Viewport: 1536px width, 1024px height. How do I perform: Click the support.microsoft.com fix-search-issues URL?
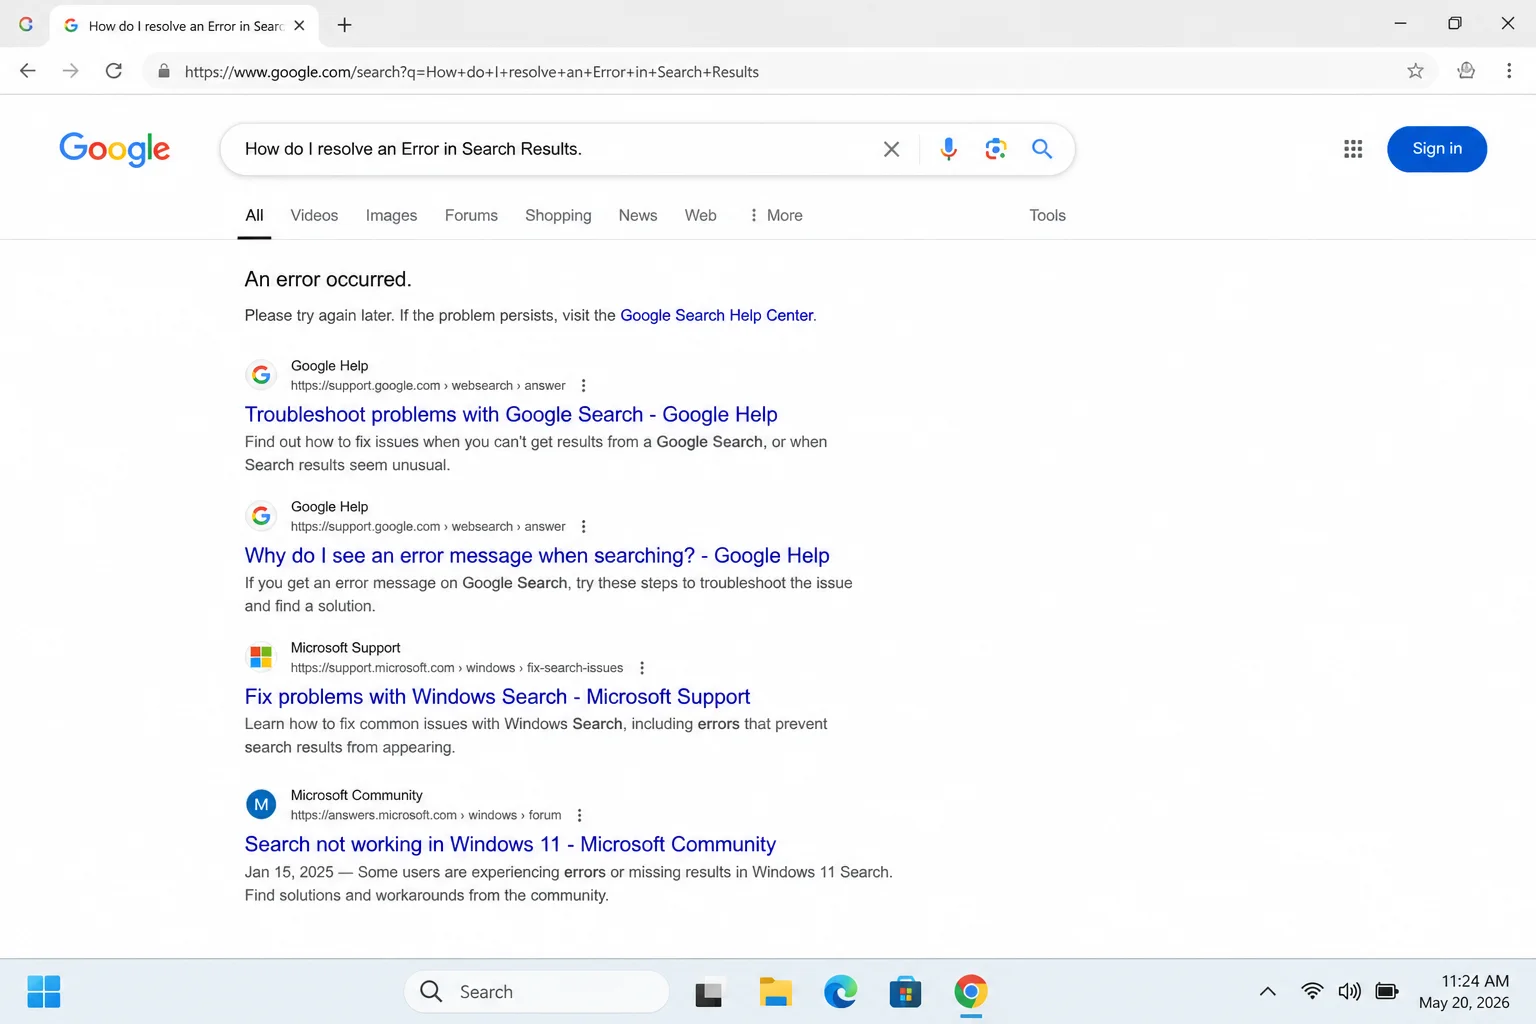click(457, 668)
